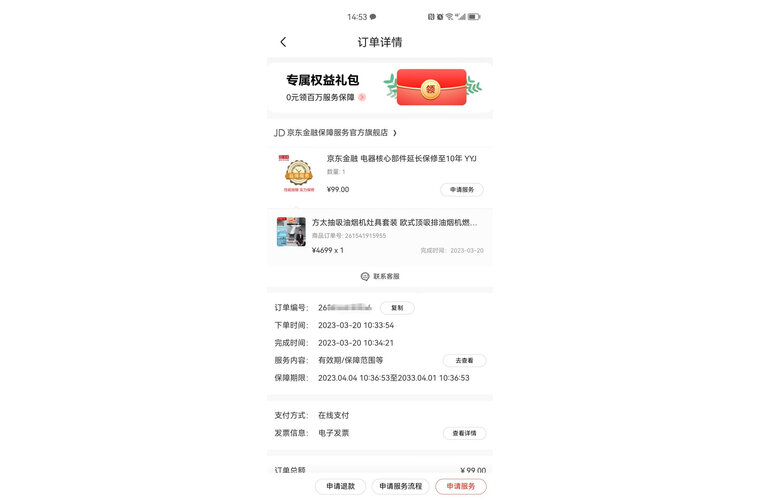The image size is (760, 500).
Task: Click 去查看 for service content
Action: 464,360
